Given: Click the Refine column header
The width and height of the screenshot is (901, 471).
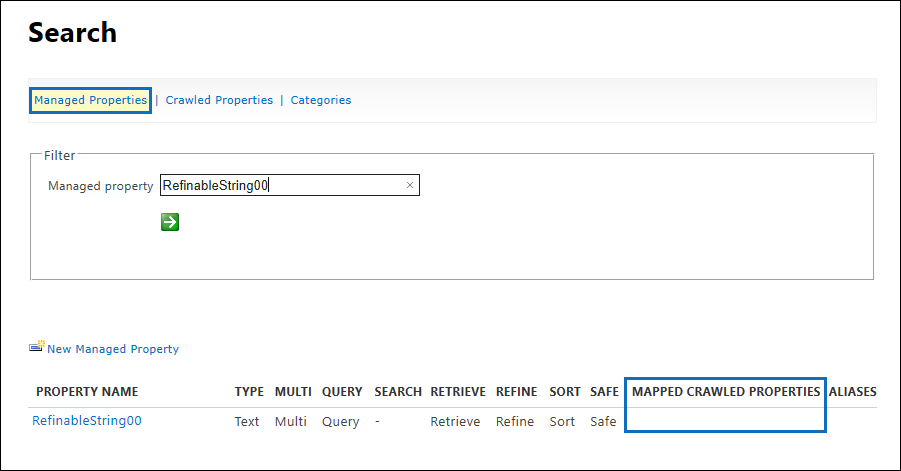Looking at the screenshot, I should 516,392.
